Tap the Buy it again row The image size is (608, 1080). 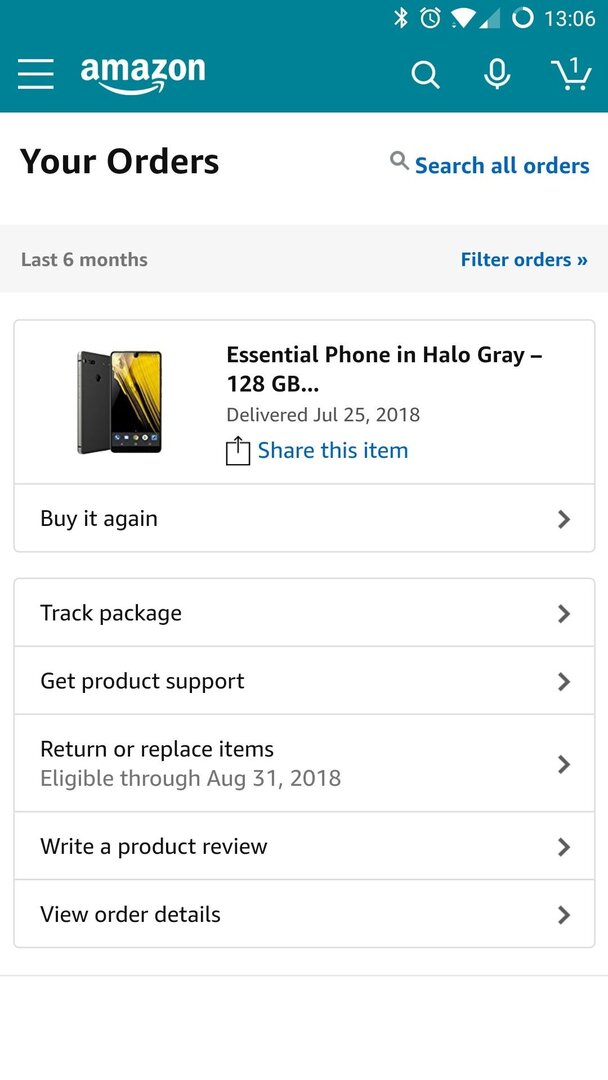[x=304, y=519]
